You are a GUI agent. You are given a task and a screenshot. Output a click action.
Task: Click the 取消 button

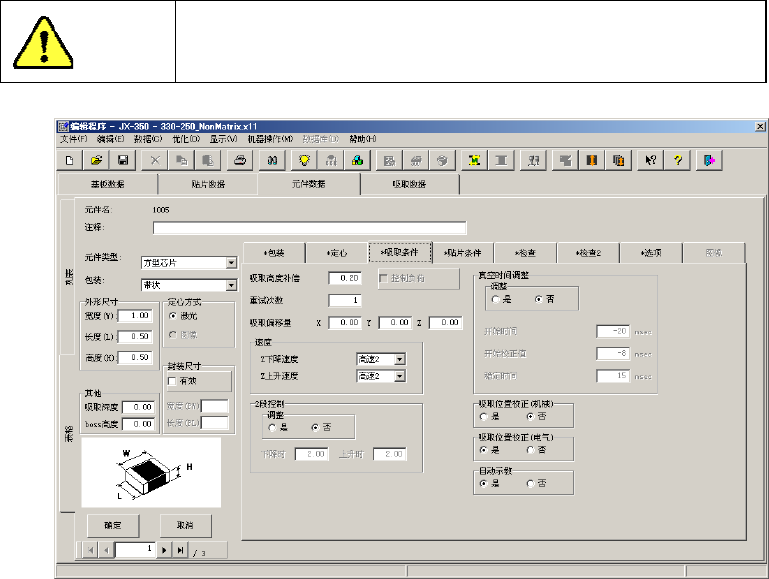click(185, 524)
